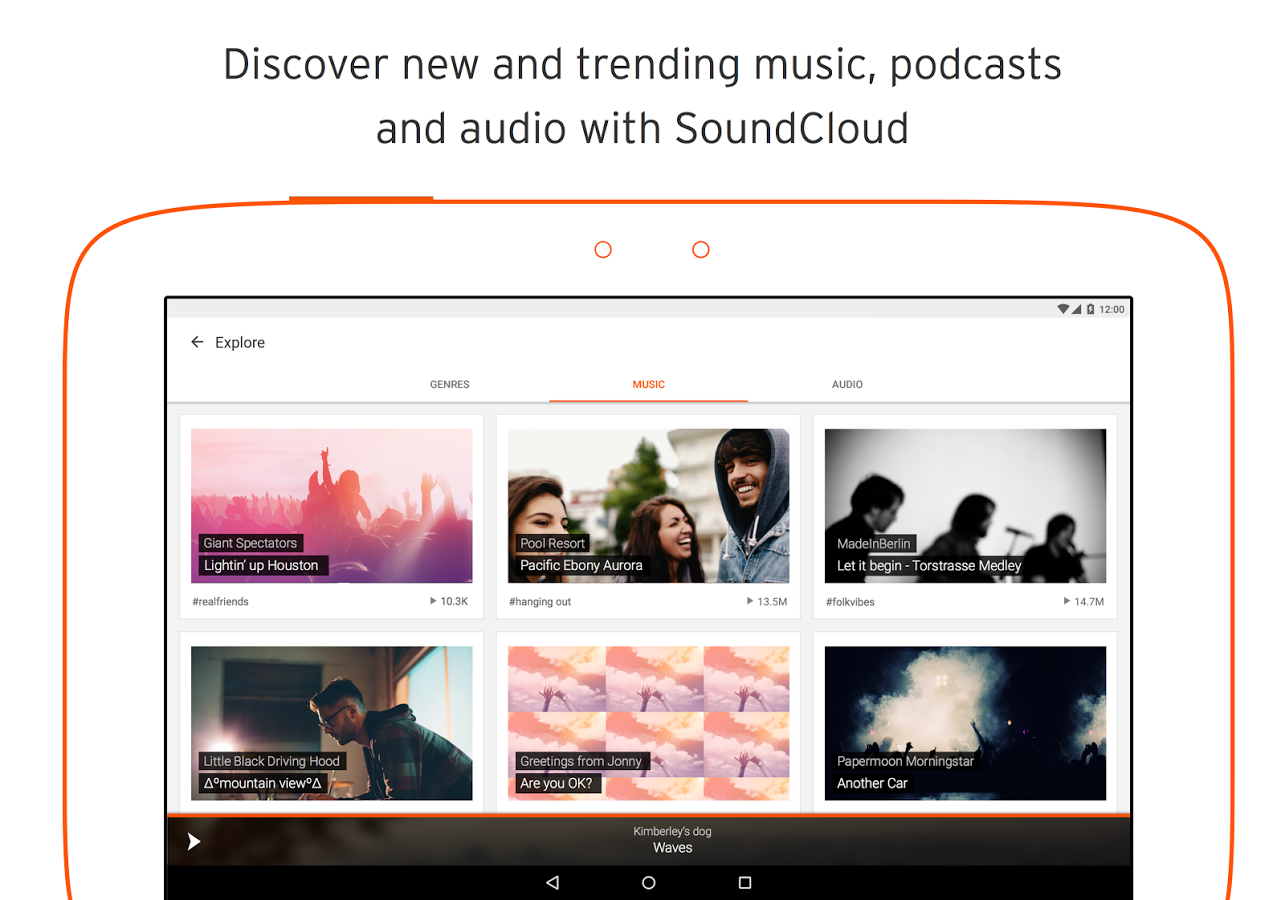The height and width of the screenshot is (900, 1285).
Task: Tap the Android home navigation button
Action: point(649,883)
